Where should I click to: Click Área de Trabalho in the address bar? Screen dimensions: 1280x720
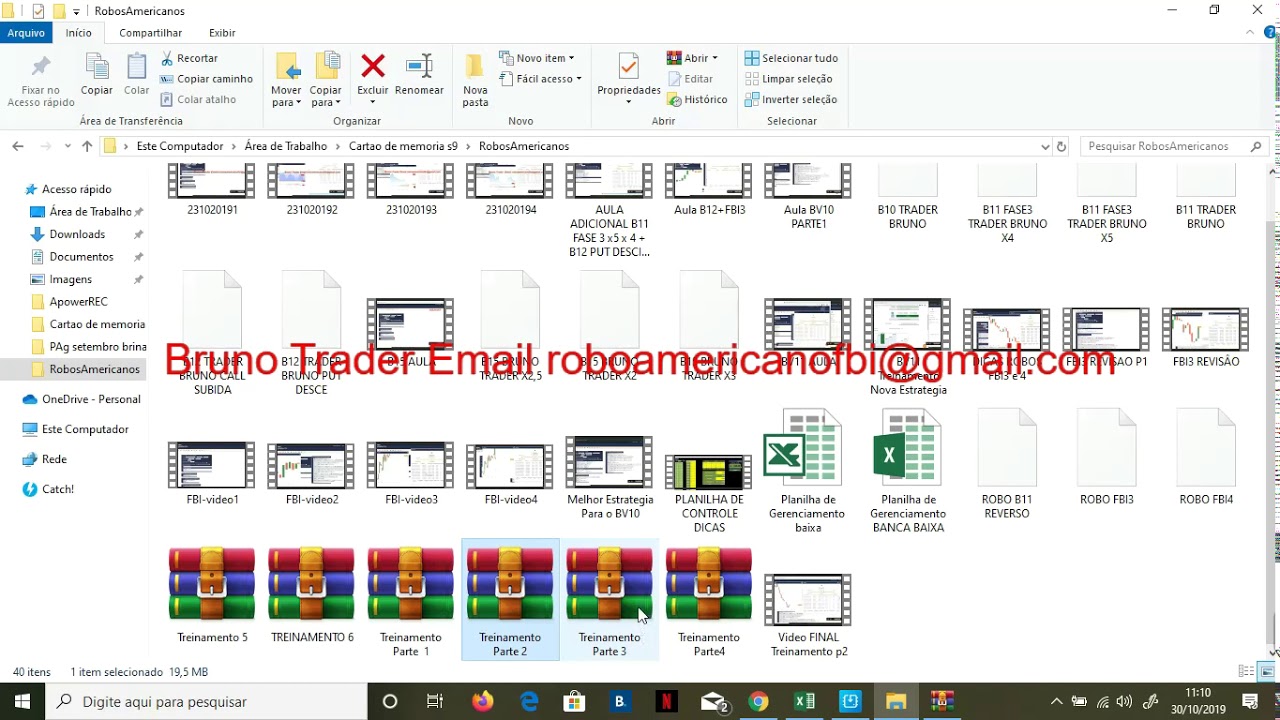coord(286,146)
